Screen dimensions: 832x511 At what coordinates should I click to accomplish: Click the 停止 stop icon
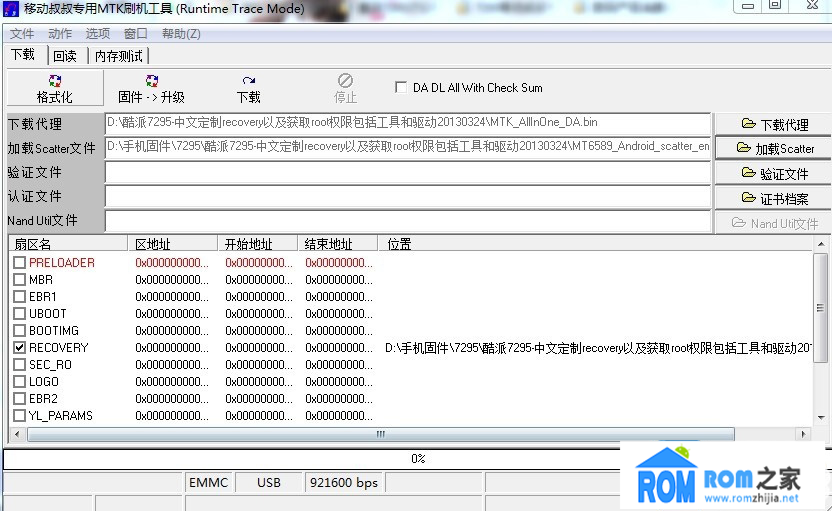tap(345, 80)
